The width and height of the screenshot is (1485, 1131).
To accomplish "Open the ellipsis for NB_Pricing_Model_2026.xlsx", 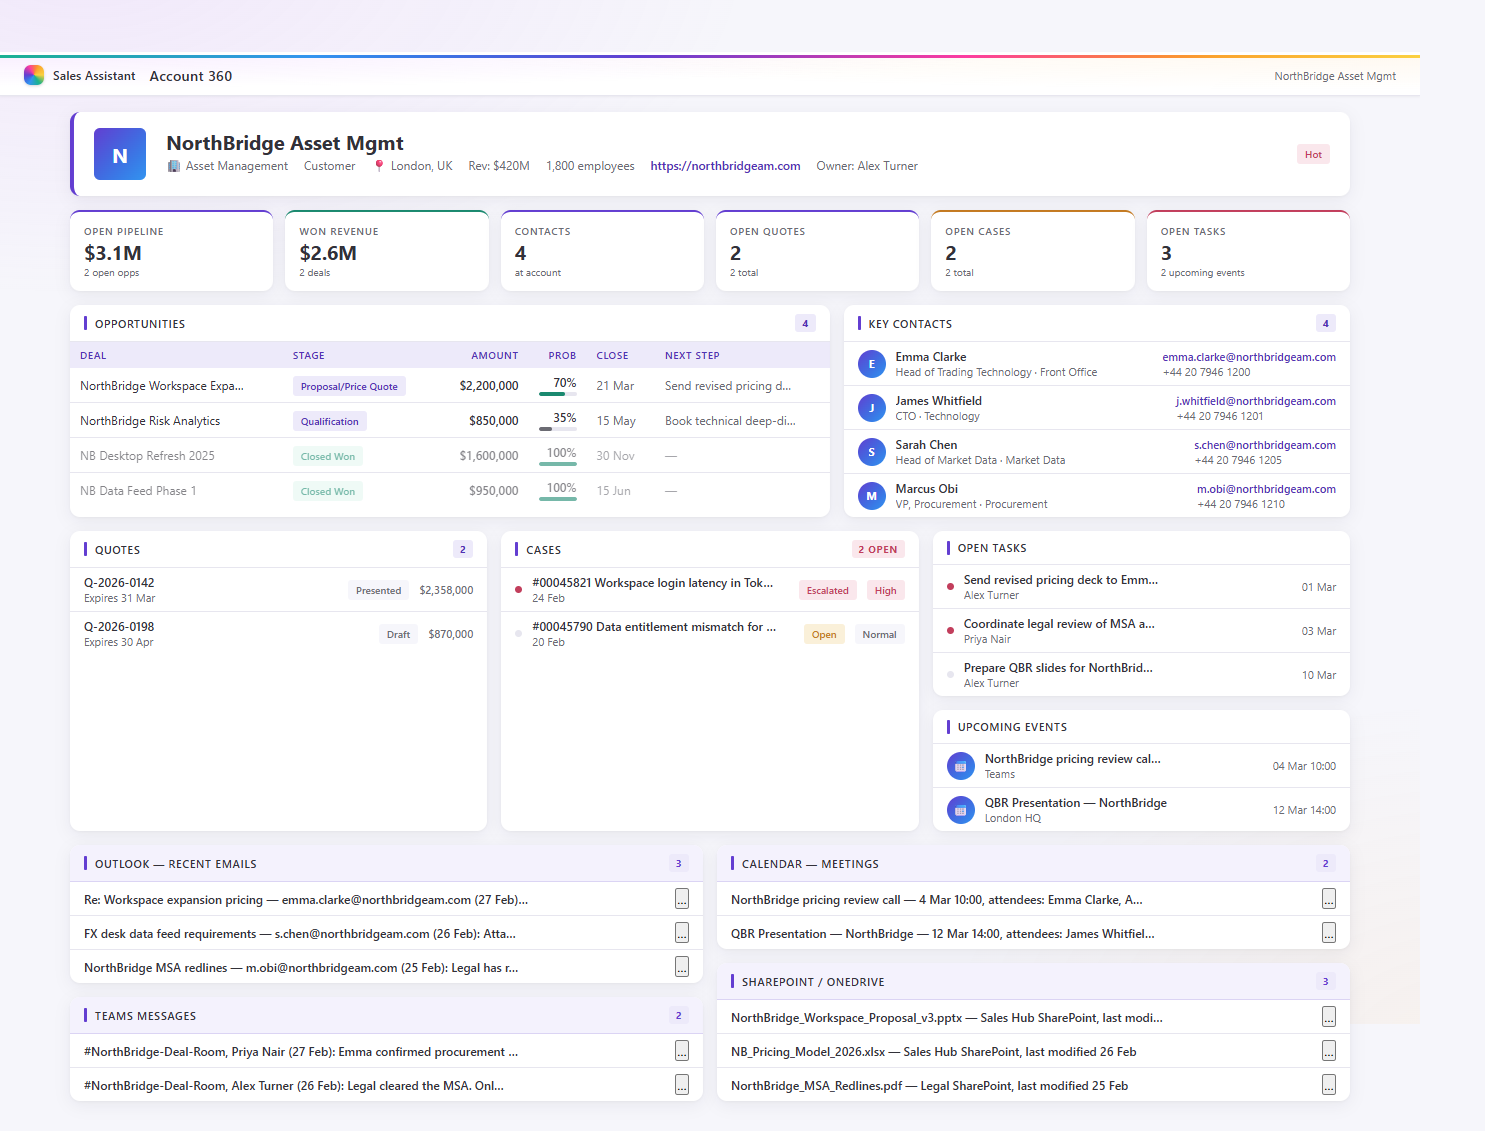I will click(x=1329, y=1051).
